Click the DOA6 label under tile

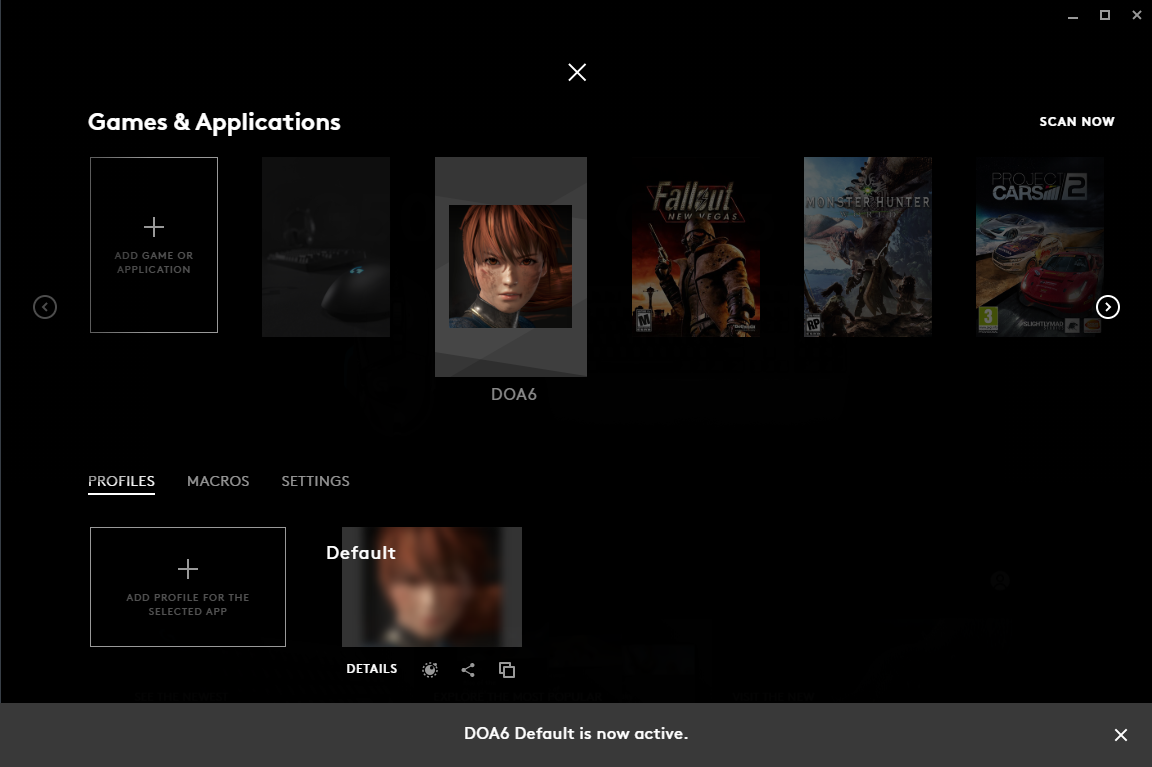point(514,395)
